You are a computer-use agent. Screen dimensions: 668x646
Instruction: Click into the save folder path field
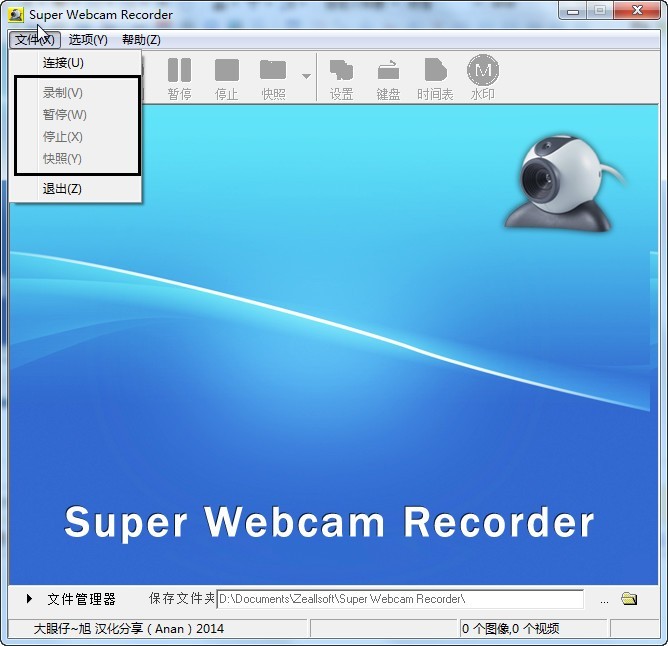coord(400,599)
